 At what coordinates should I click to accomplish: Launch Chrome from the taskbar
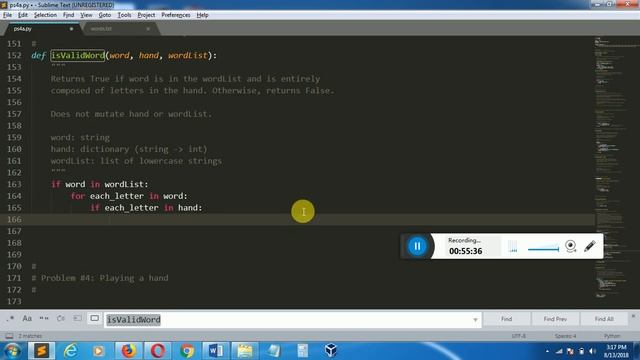pyautogui.click(x=187, y=351)
